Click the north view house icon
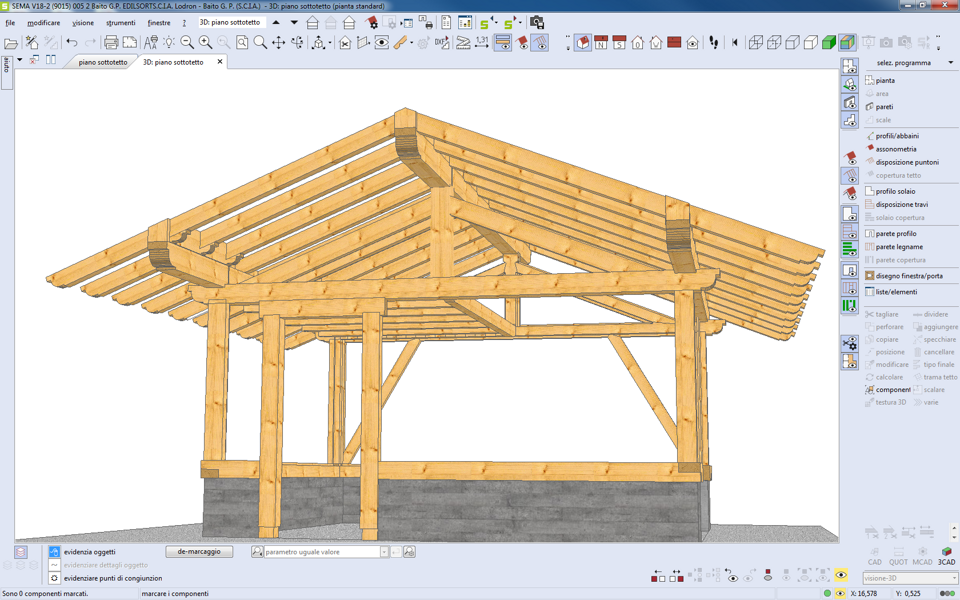Viewport: 960px width, 600px height. point(601,43)
